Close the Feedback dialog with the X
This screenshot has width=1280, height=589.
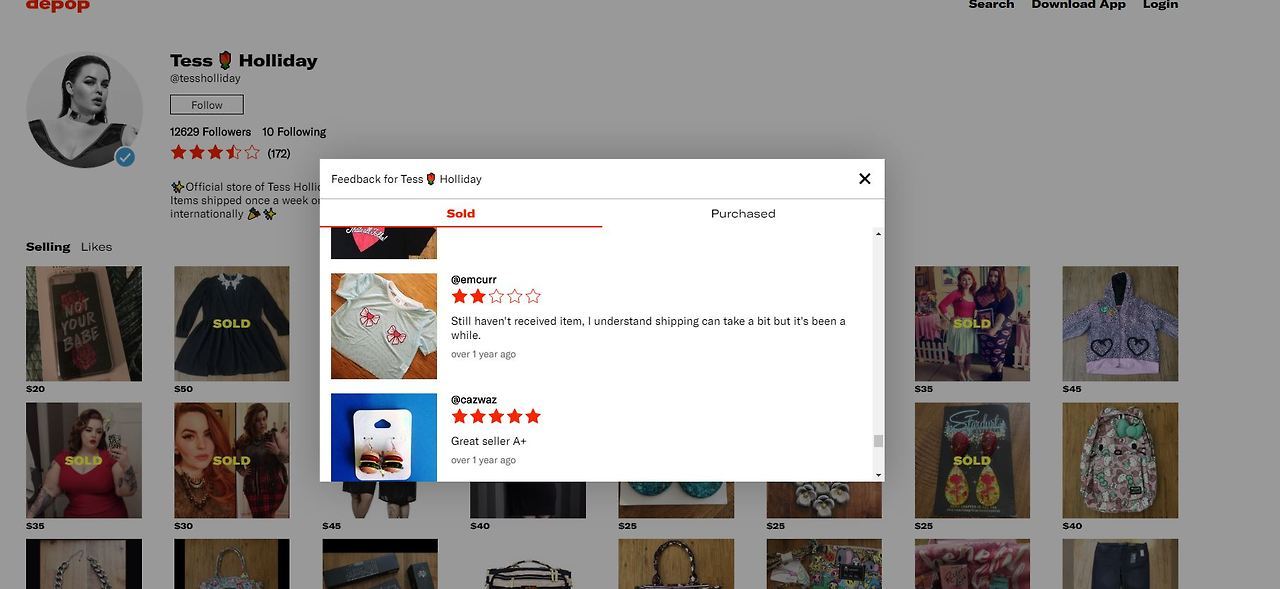pos(865,179)
